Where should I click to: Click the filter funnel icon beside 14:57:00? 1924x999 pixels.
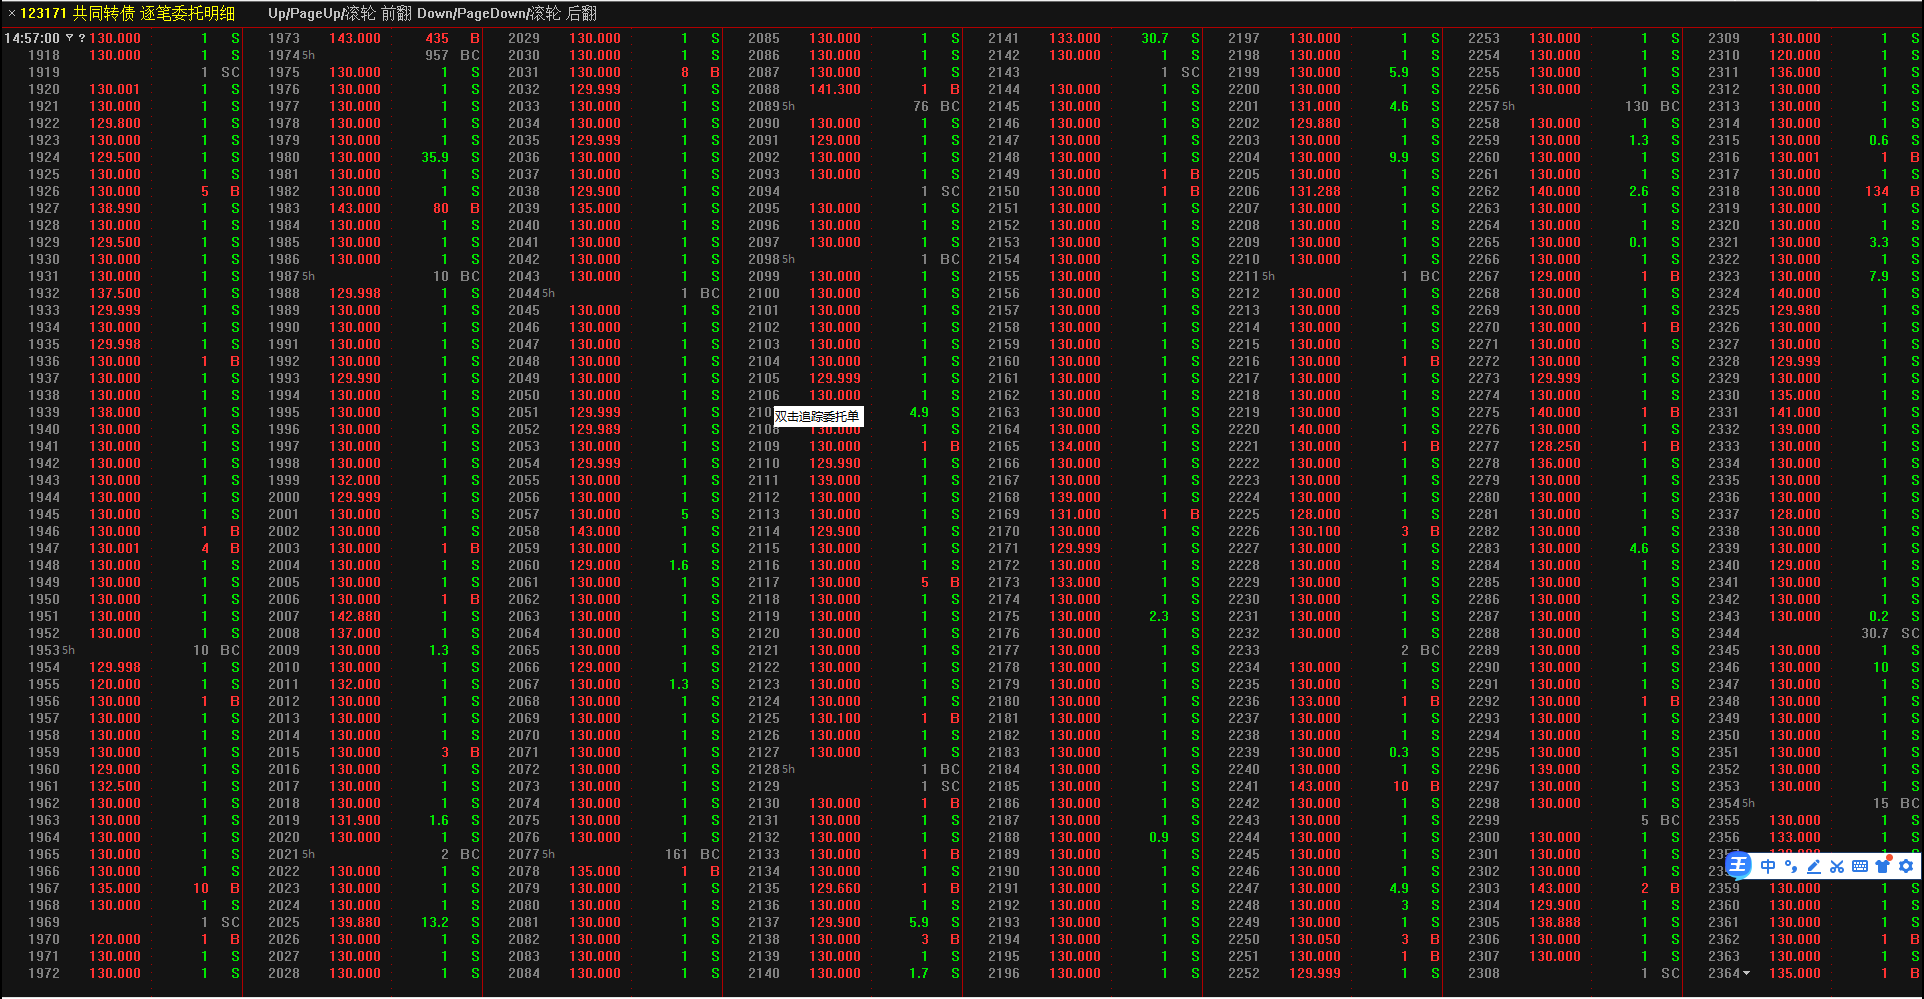pos(70,38)
